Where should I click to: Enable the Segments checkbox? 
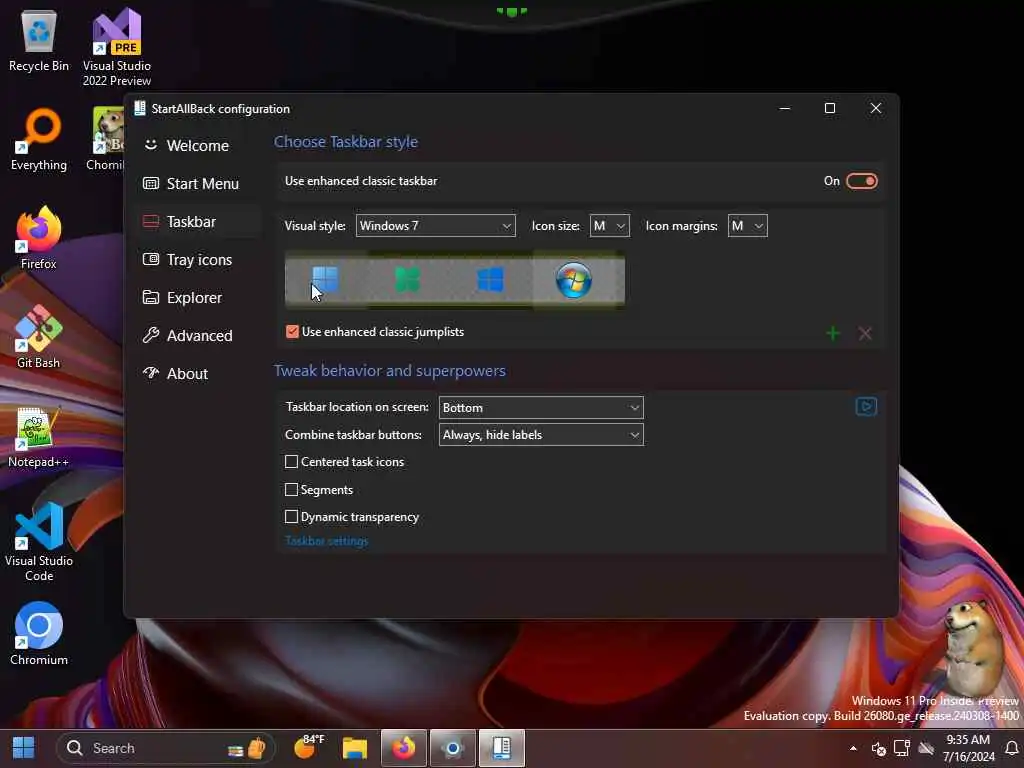pyautogui.click(x=291, y=489)
